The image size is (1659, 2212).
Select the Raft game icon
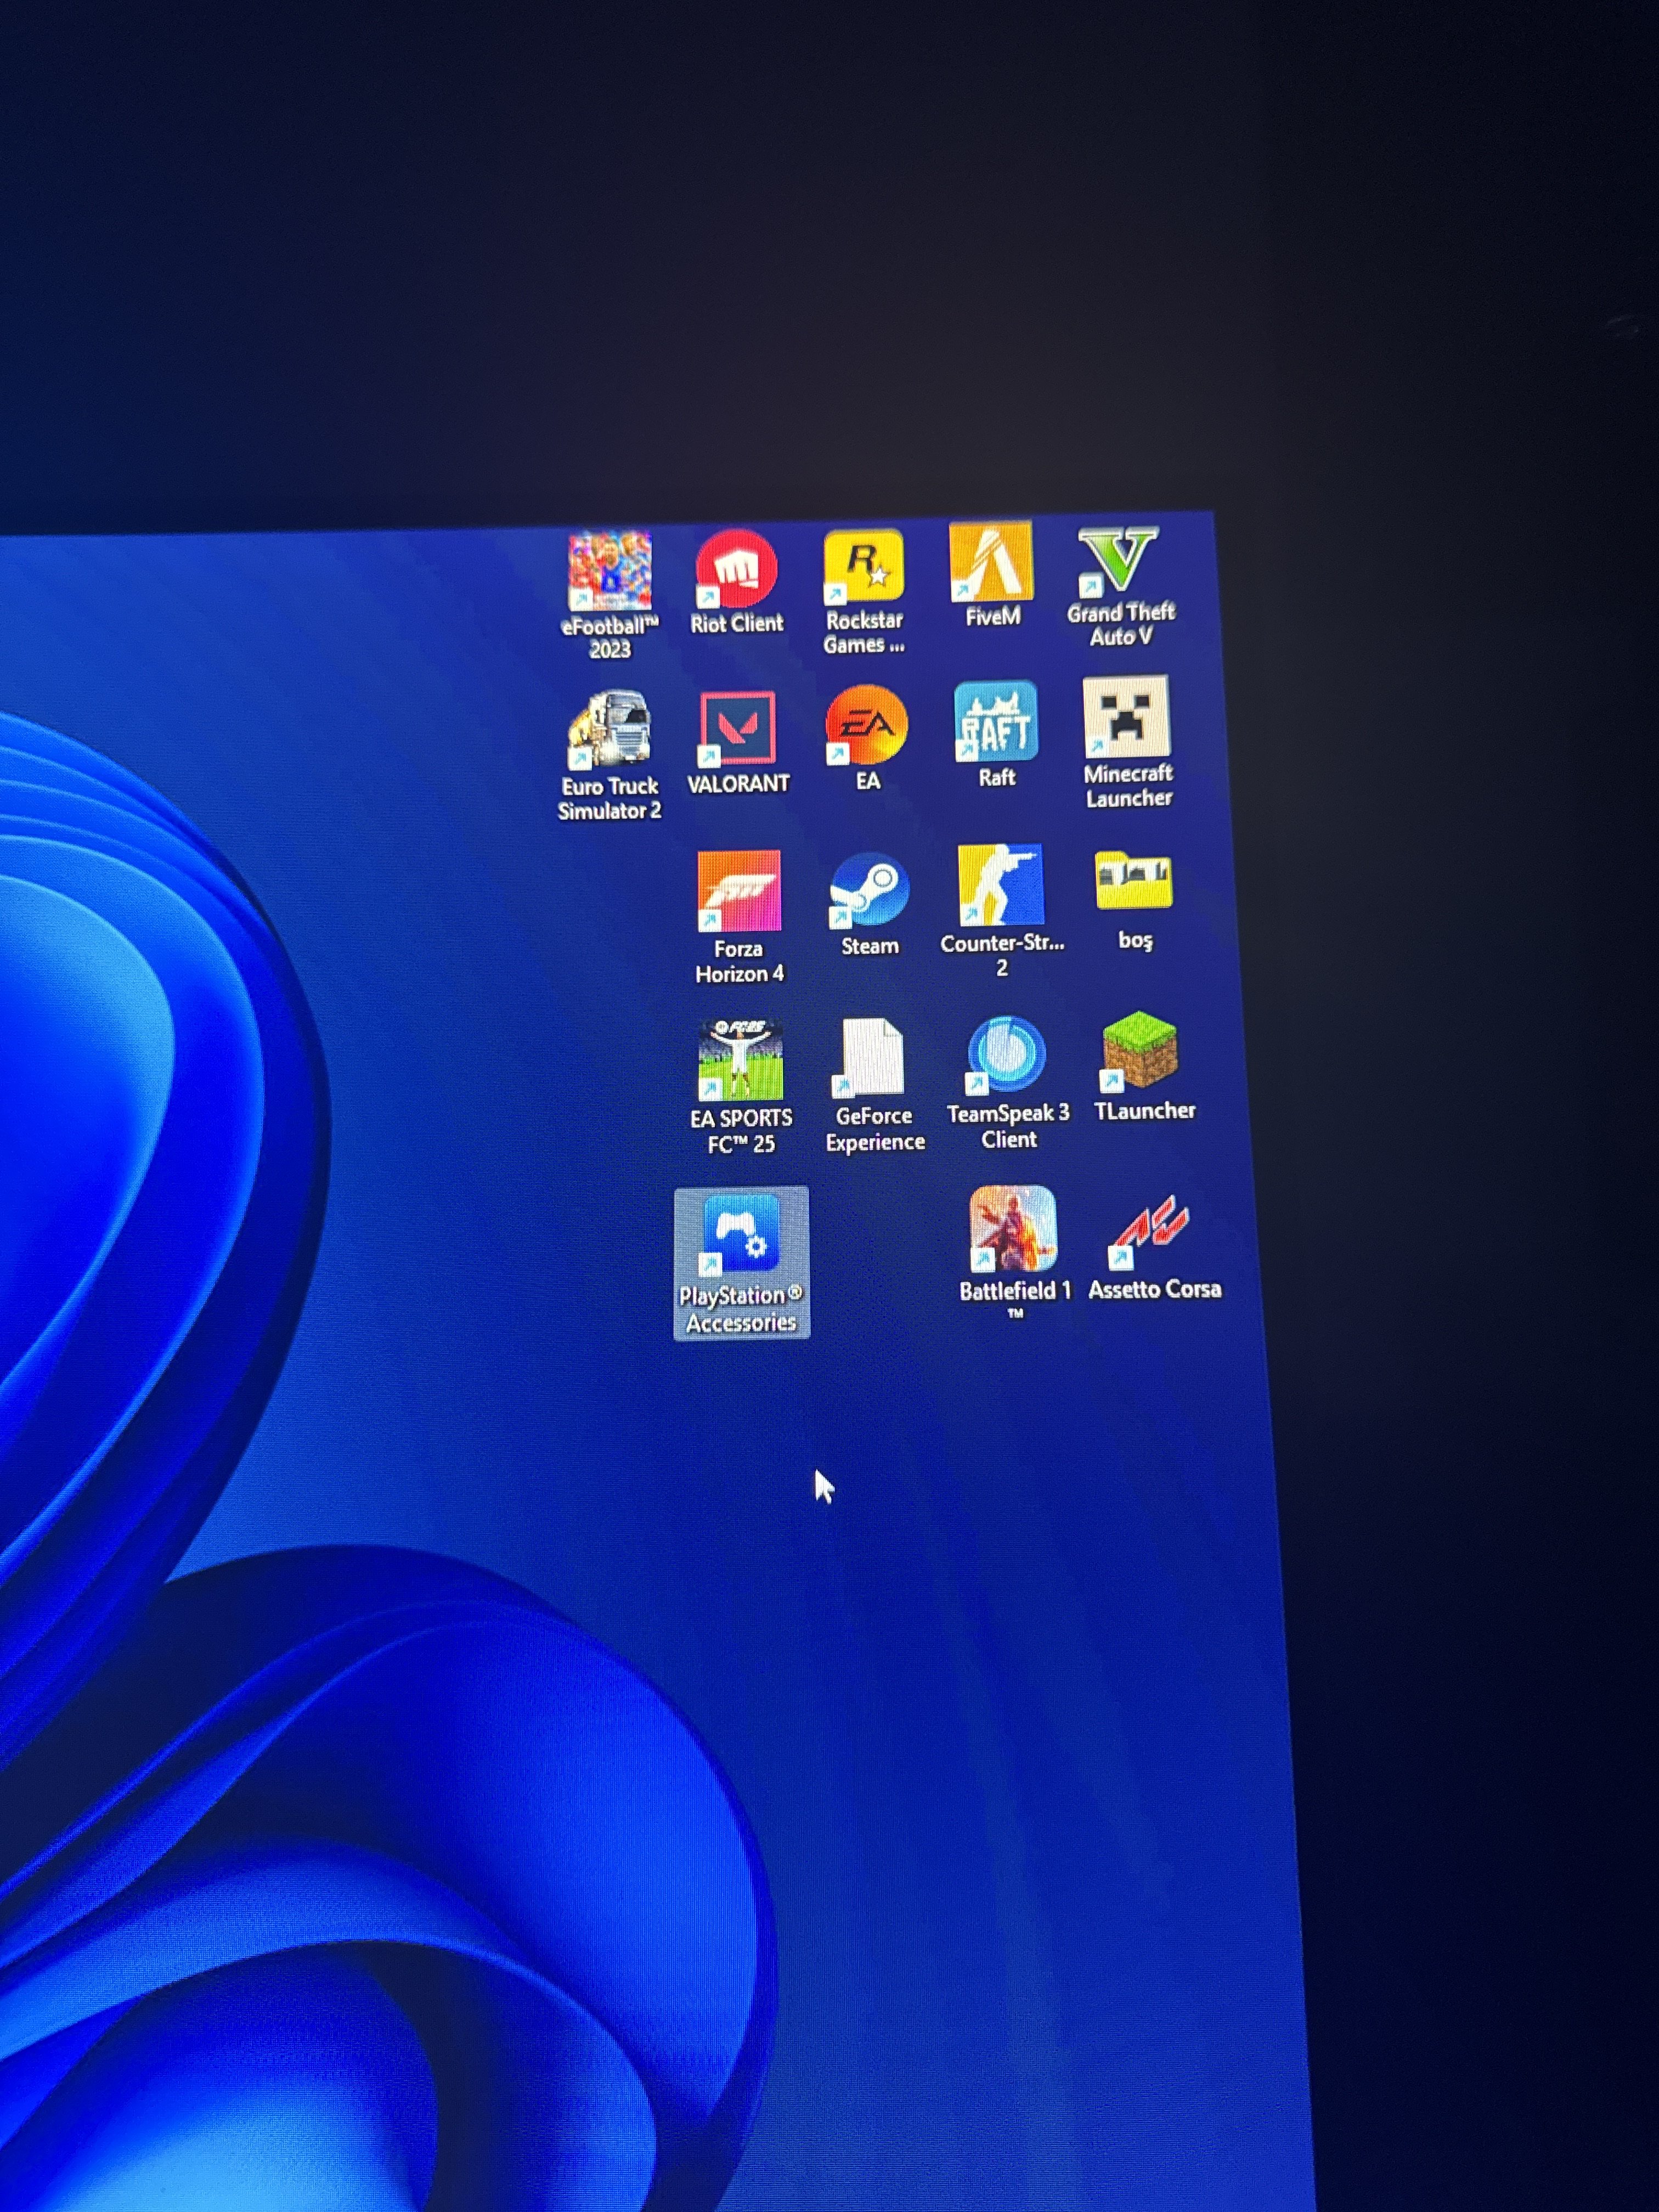(996, 722)
